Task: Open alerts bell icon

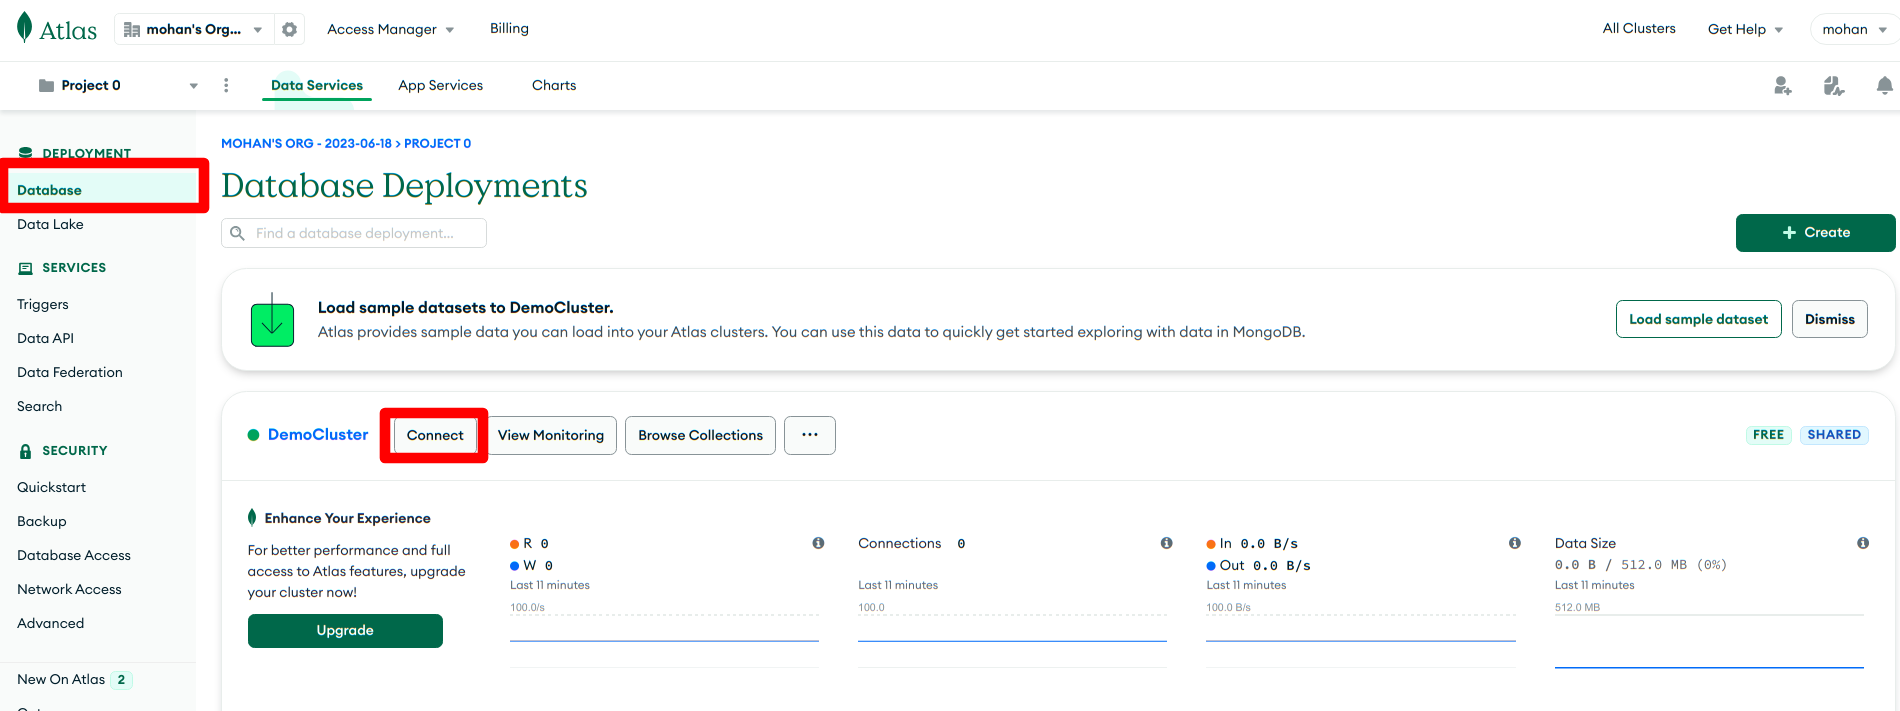Action: click(1885, 86)
